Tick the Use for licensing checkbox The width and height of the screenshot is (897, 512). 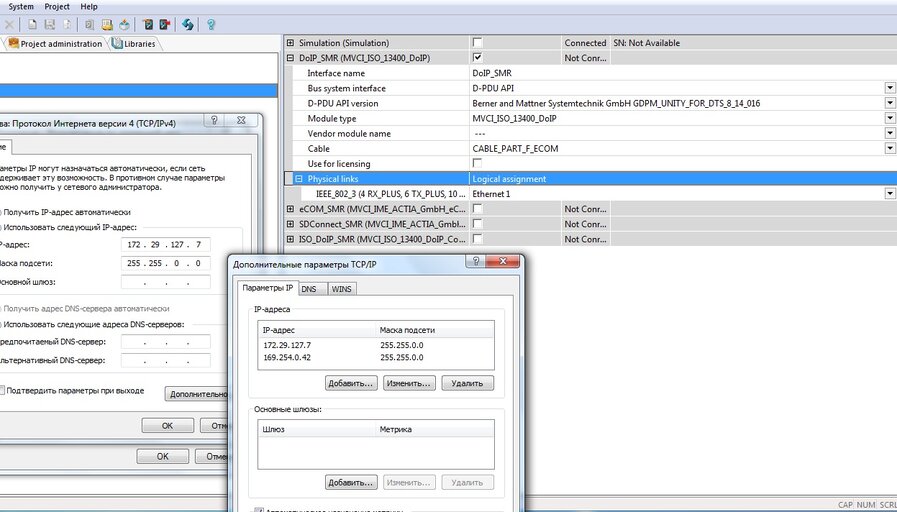tap(477, 163)
